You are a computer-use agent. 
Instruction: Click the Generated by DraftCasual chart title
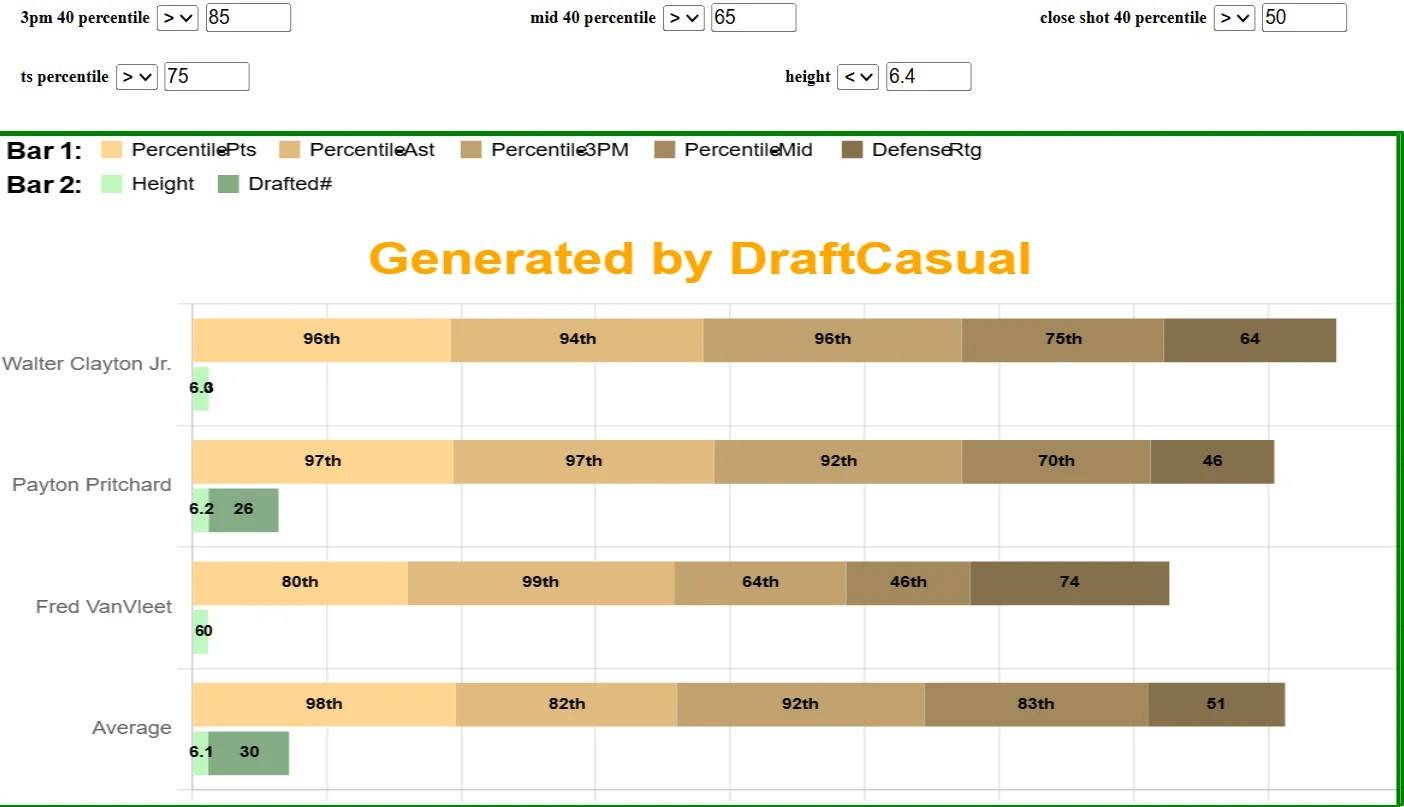coord(700,258)
